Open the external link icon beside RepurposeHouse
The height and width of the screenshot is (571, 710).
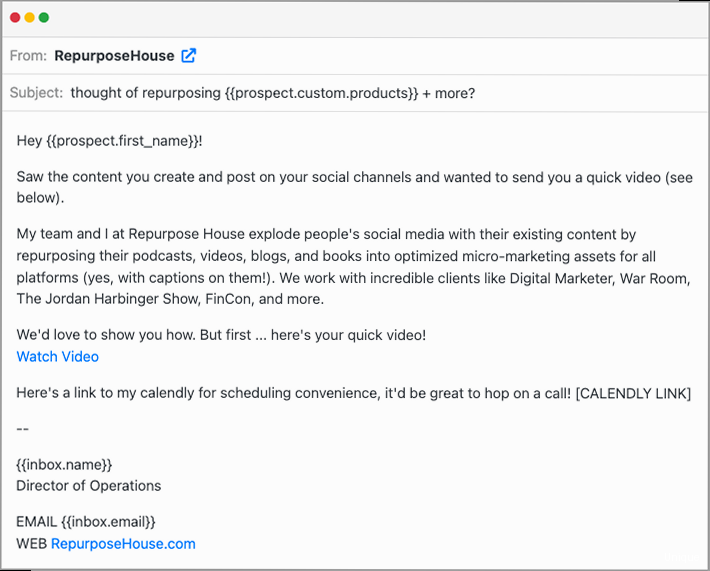tap(189, 56)
